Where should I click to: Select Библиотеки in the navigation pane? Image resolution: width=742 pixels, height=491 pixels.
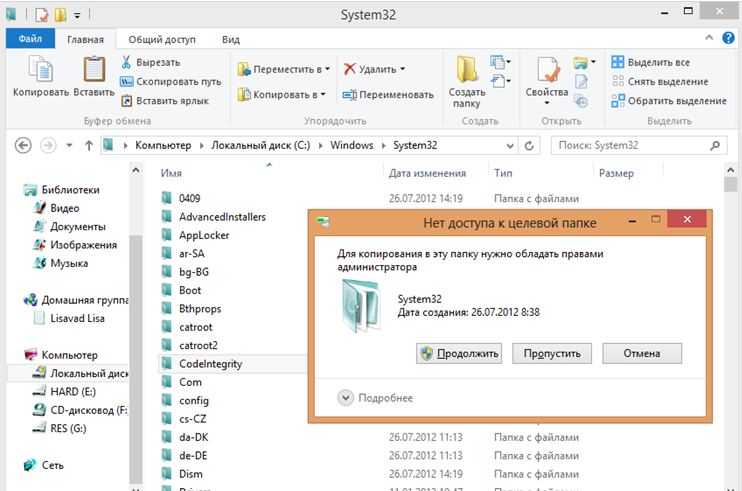pos(62,190)
